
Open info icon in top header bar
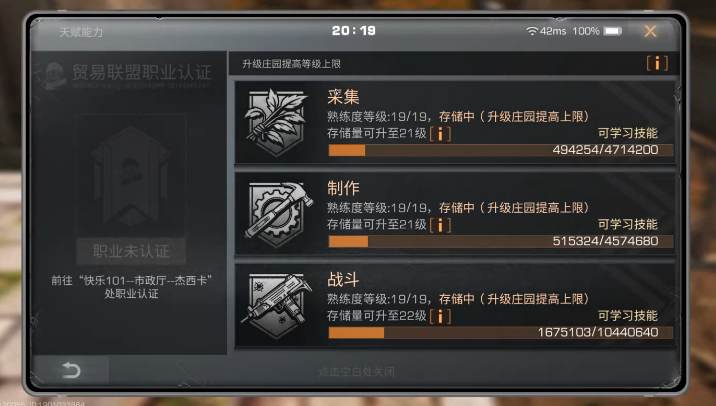[x=657, y=63]
